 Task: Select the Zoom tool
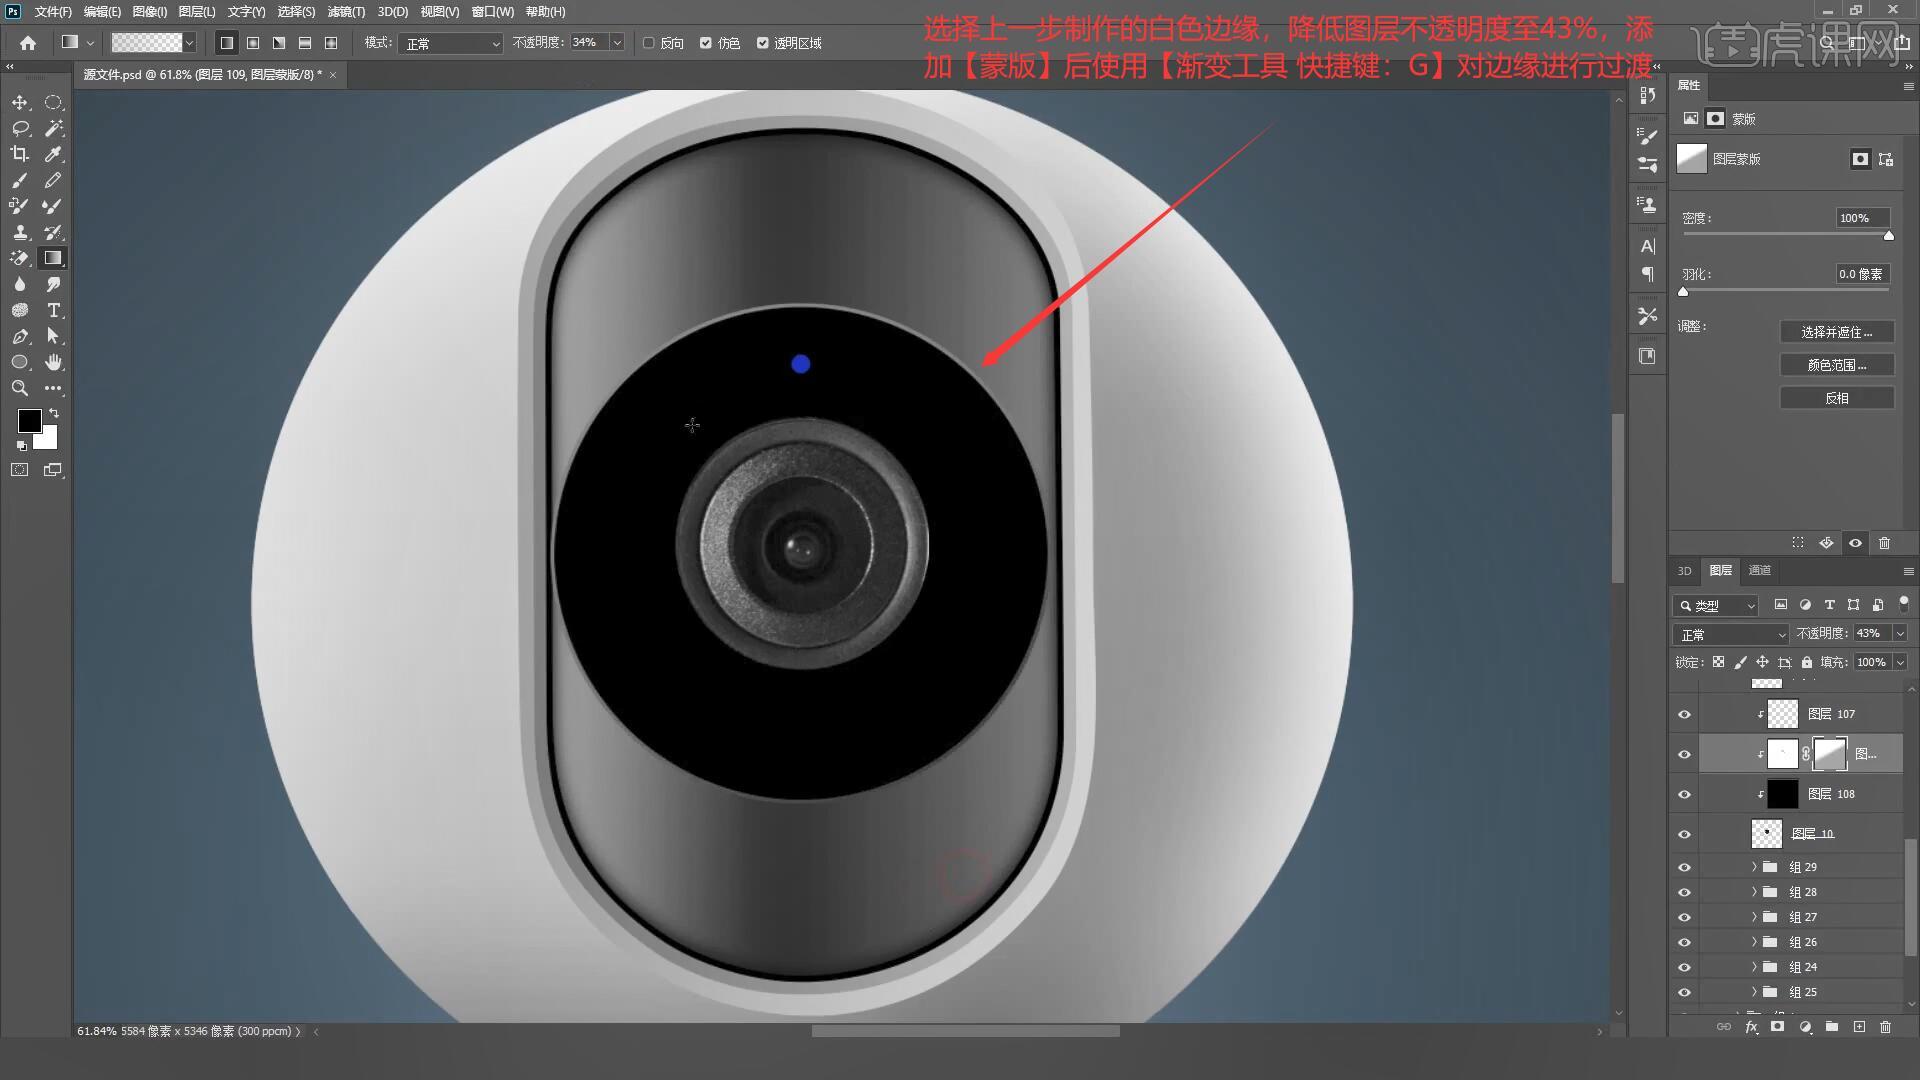tap(20, 388)
